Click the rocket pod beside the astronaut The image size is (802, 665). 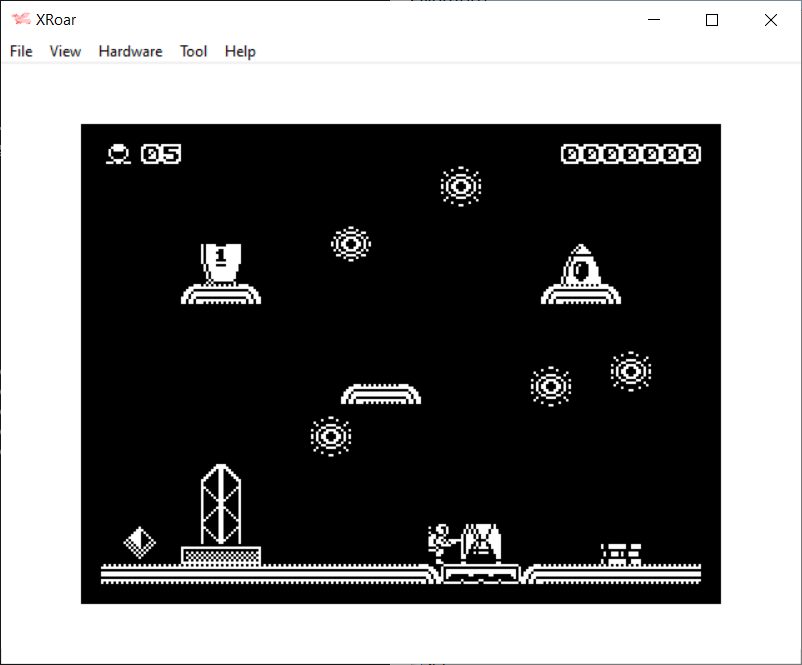coord(482,544)
